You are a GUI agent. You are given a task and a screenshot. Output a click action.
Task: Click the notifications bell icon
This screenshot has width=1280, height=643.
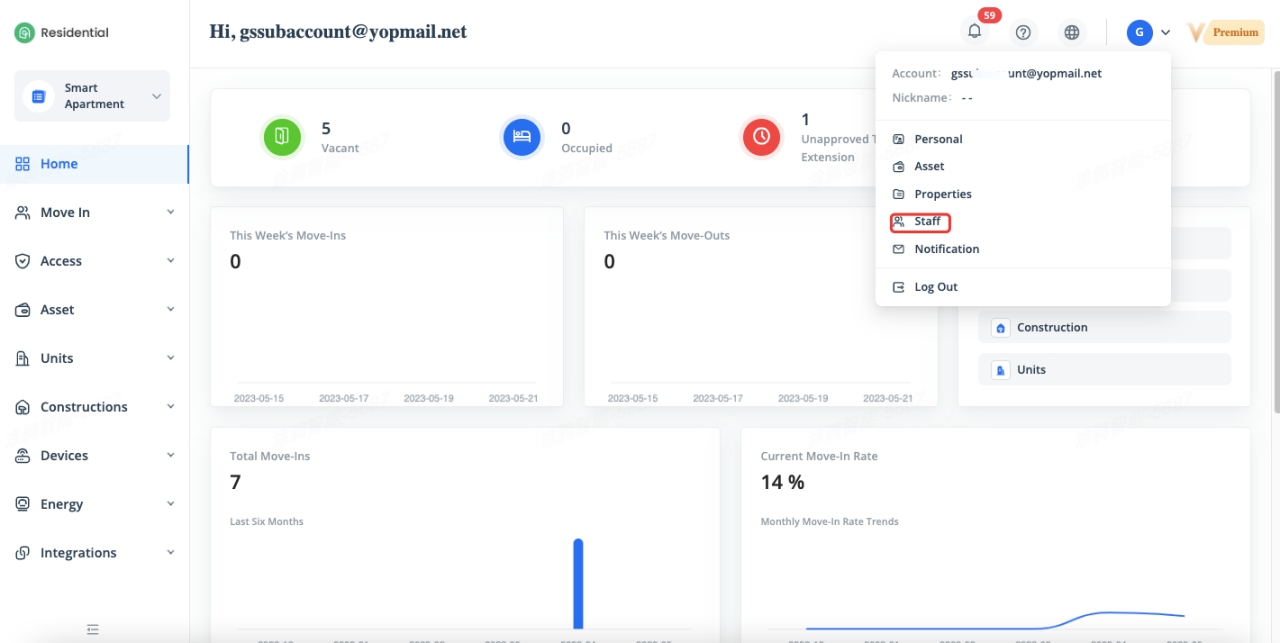(974, 32)
